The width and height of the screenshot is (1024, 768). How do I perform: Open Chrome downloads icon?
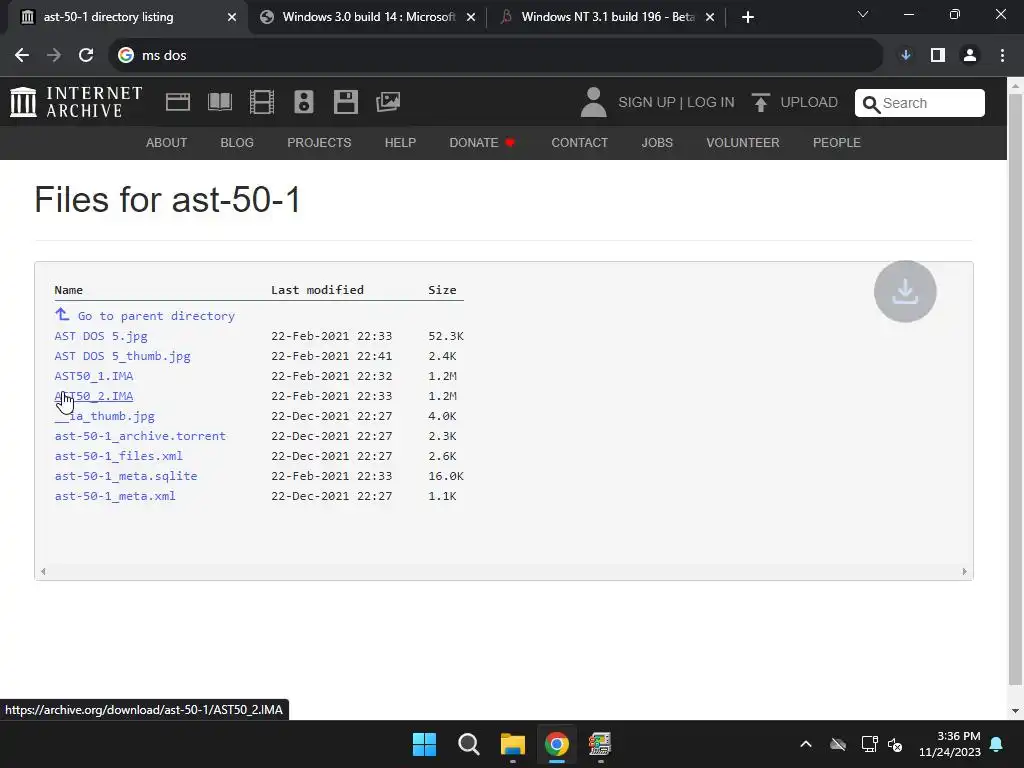905,56
